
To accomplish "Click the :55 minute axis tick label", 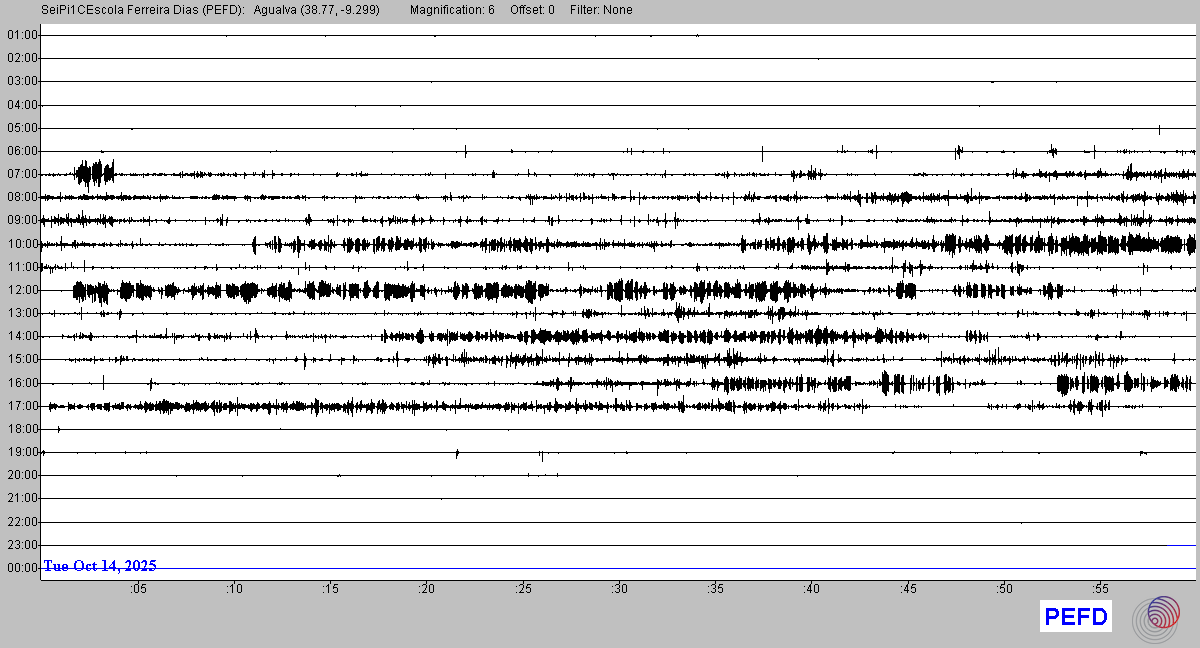I will point(1101,589).
